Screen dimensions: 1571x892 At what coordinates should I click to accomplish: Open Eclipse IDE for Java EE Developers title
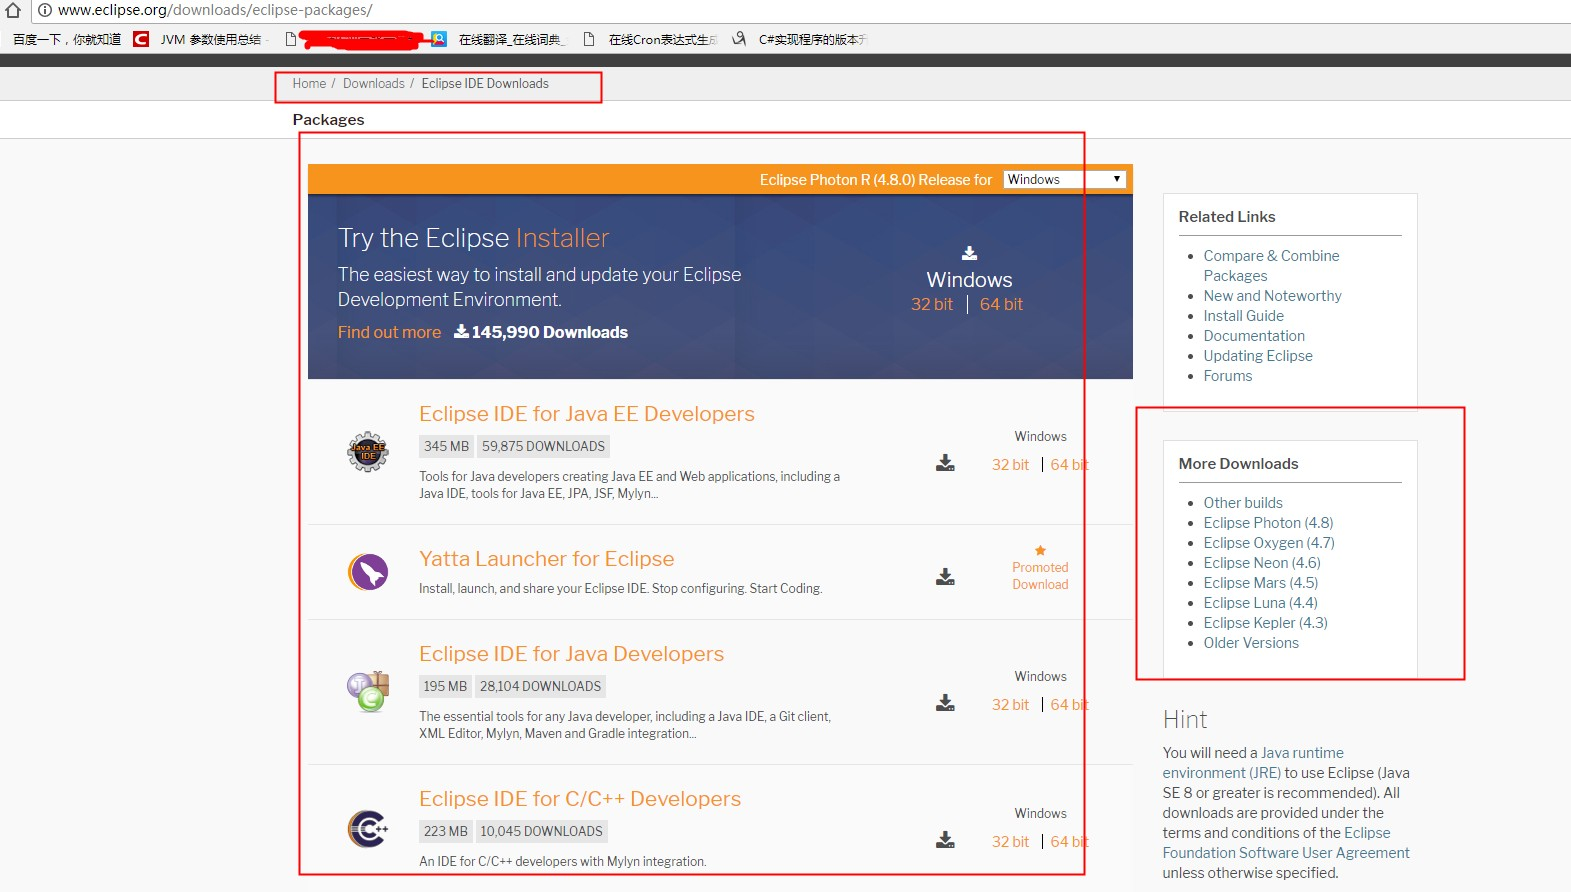tap(587, 414)
